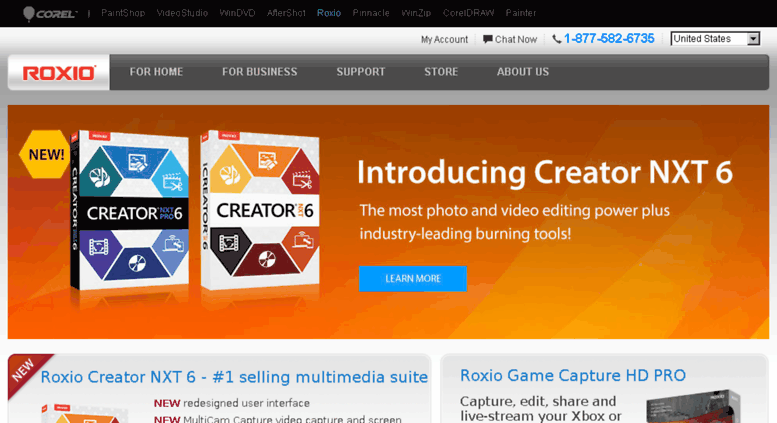
Task: Go to WinDVD in the top bar
Action: tap(237, 13)
